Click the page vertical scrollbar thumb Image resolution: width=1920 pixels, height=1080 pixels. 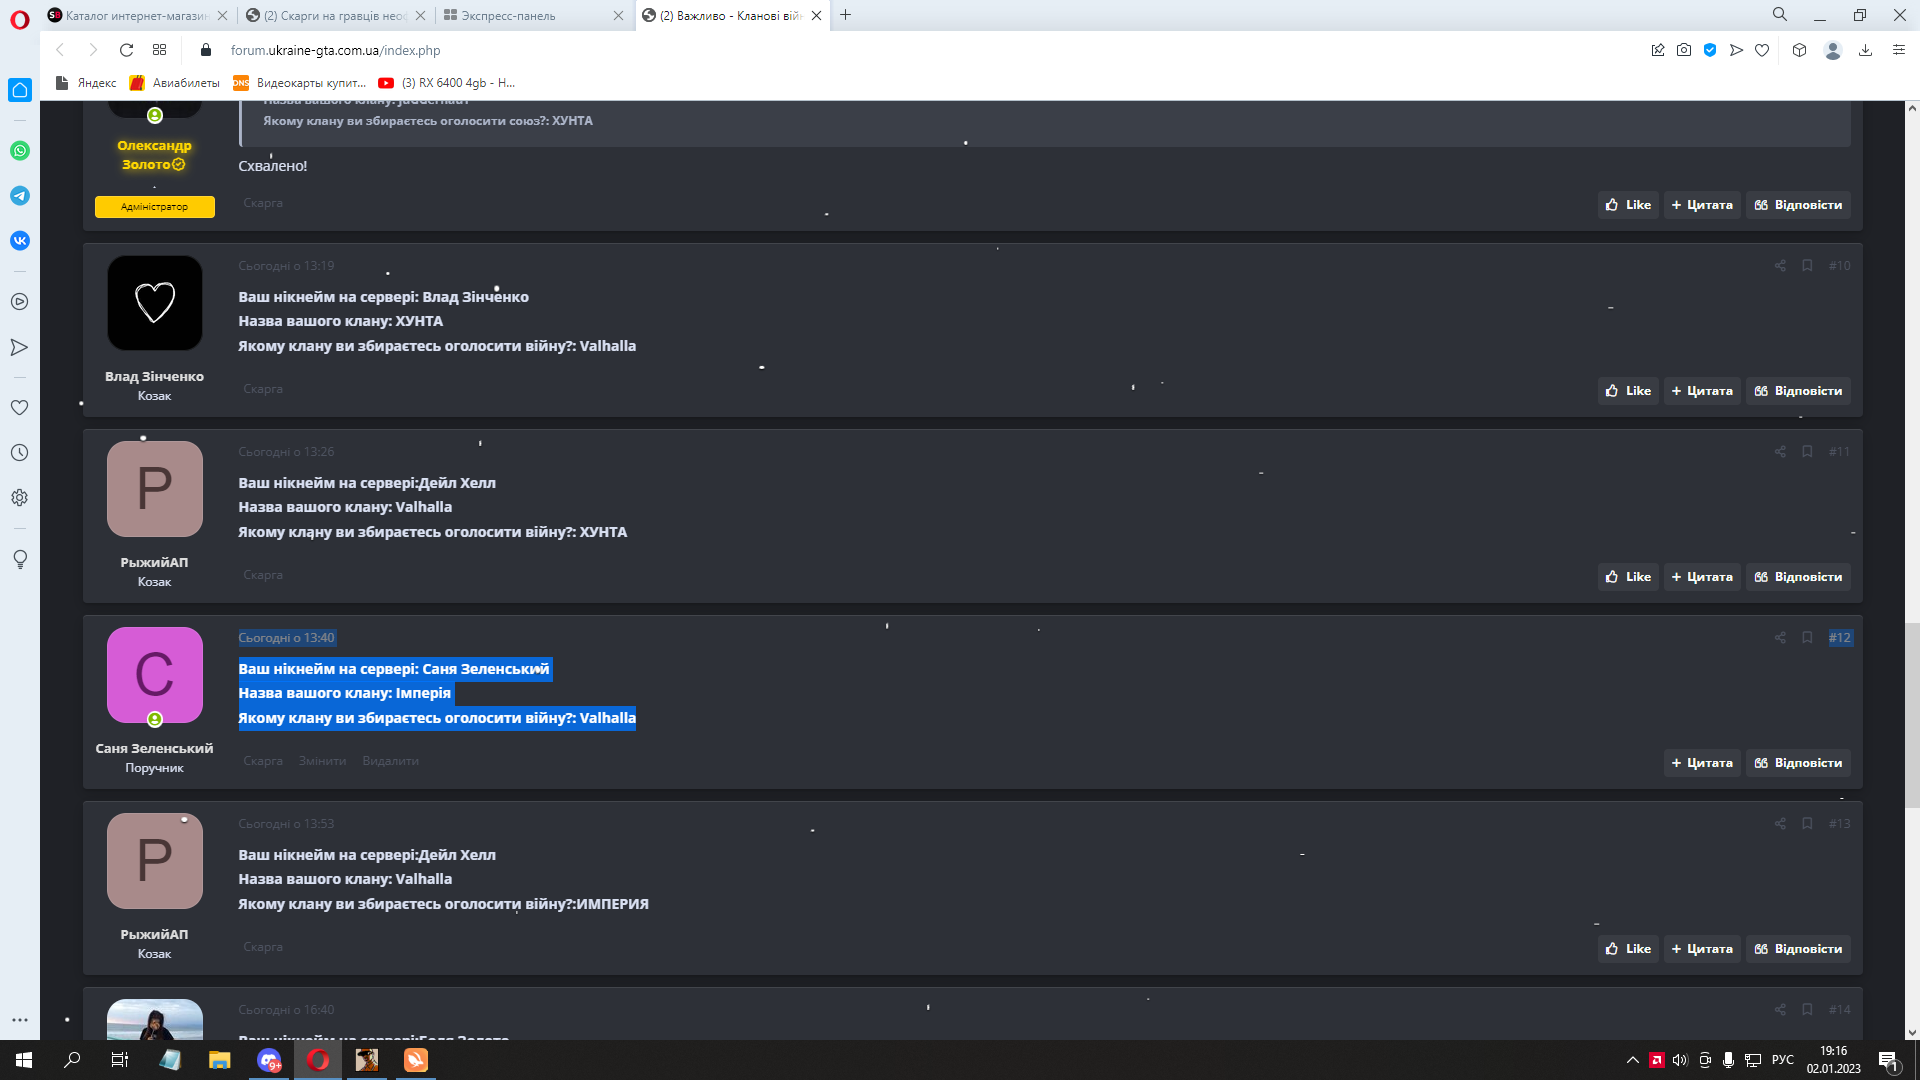(x=1912, y=715)
